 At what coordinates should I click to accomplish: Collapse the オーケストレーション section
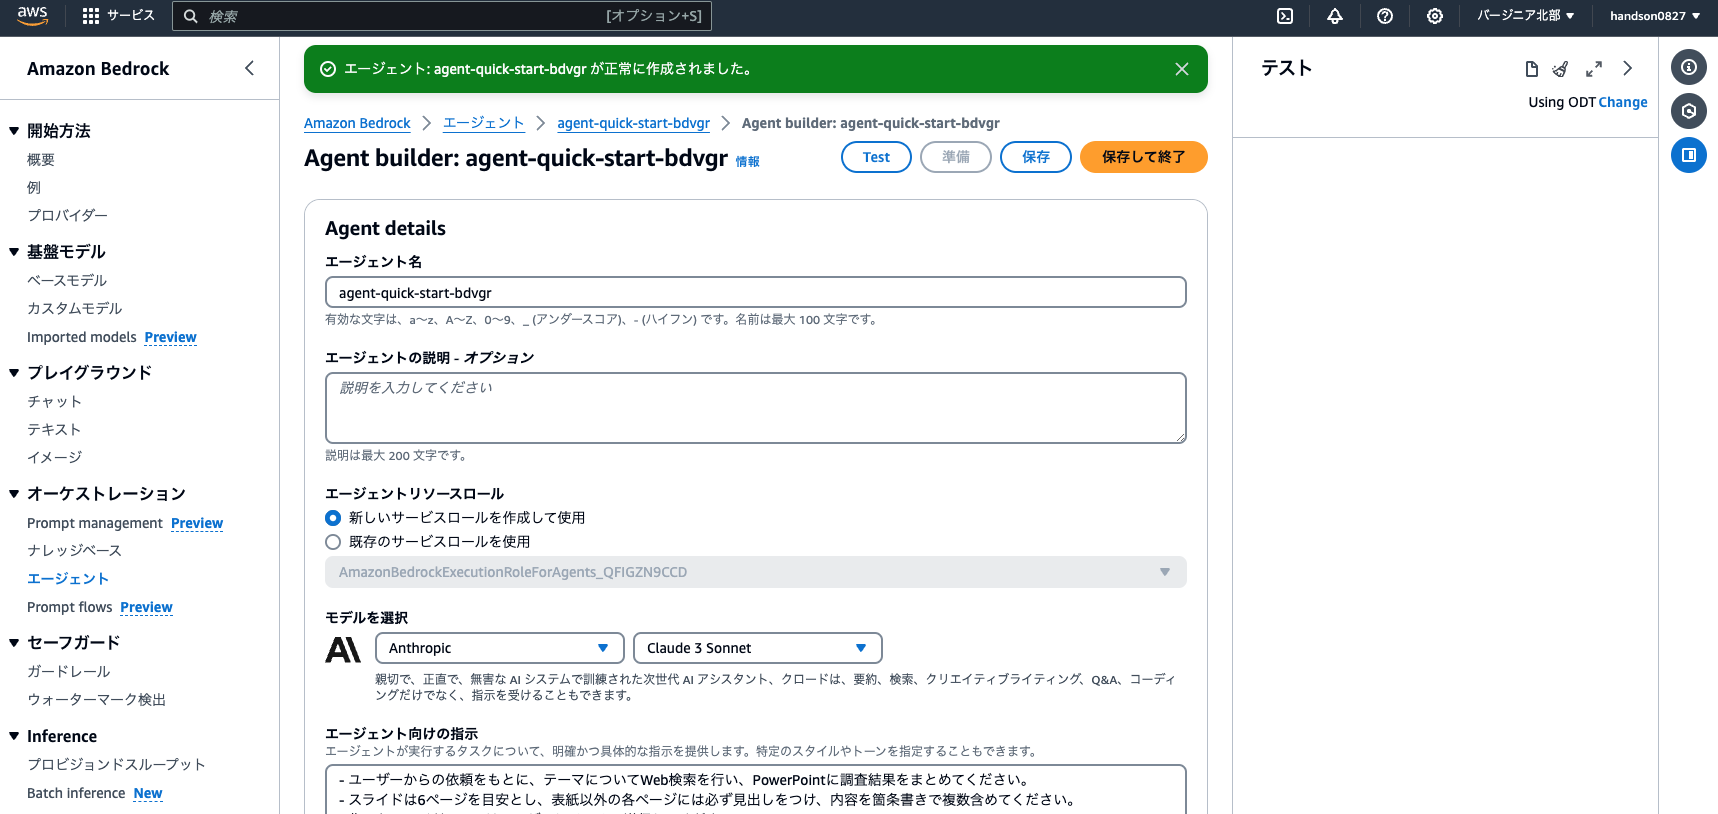pyautogui.click(x=14, y=494)
